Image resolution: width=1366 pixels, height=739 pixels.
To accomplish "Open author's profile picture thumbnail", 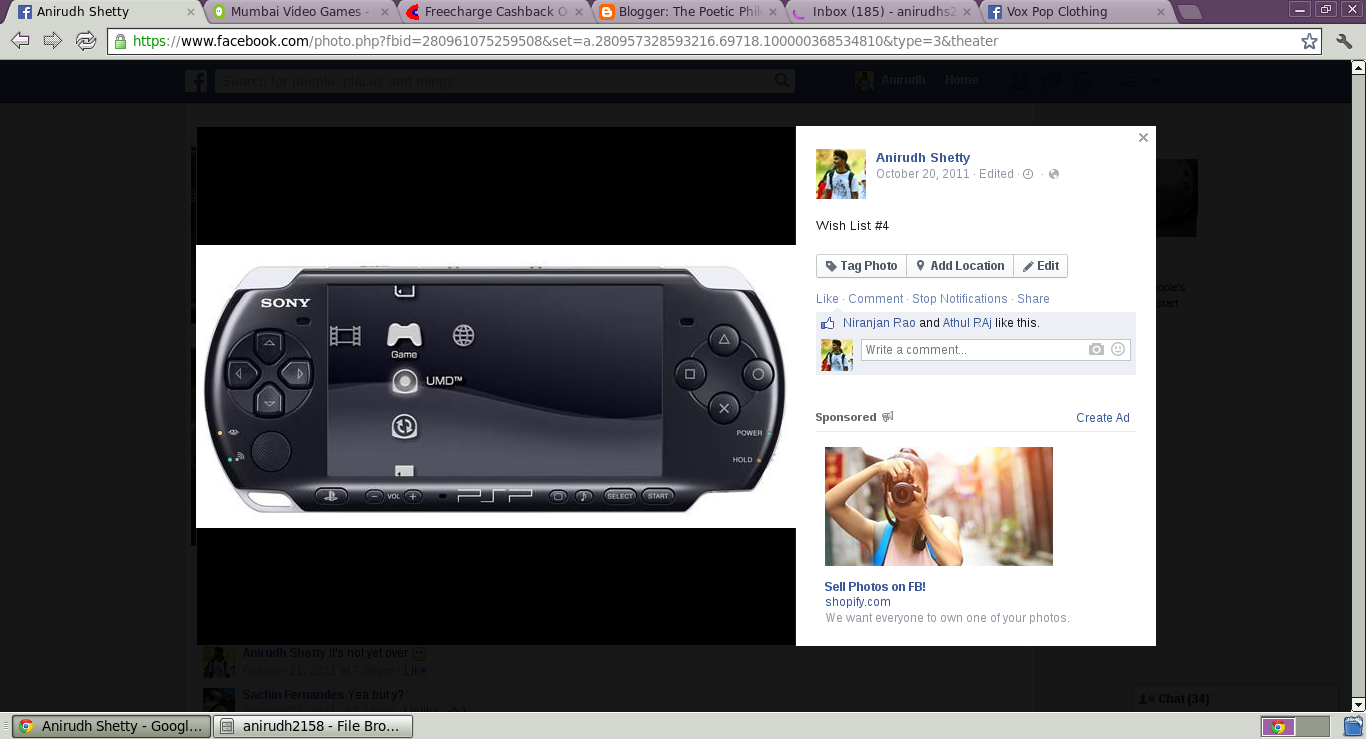I will 841,174.
